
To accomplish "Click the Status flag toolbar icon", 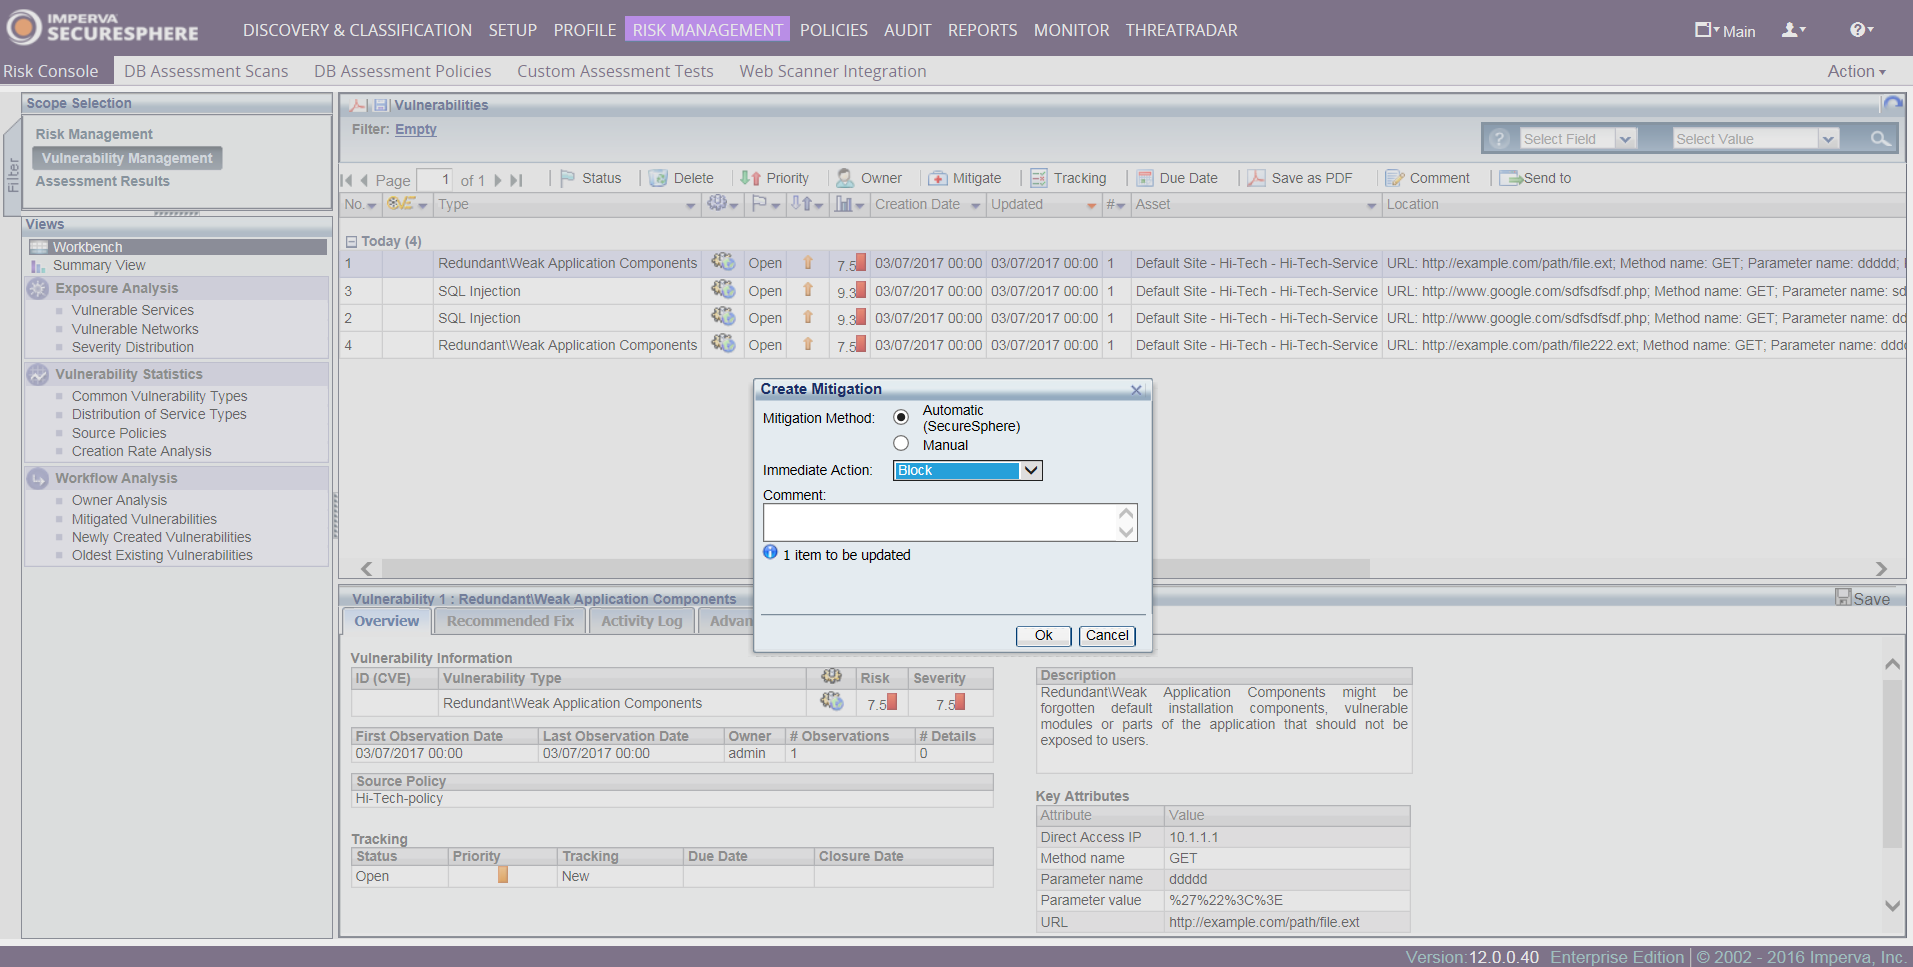I will coord(567,178).
